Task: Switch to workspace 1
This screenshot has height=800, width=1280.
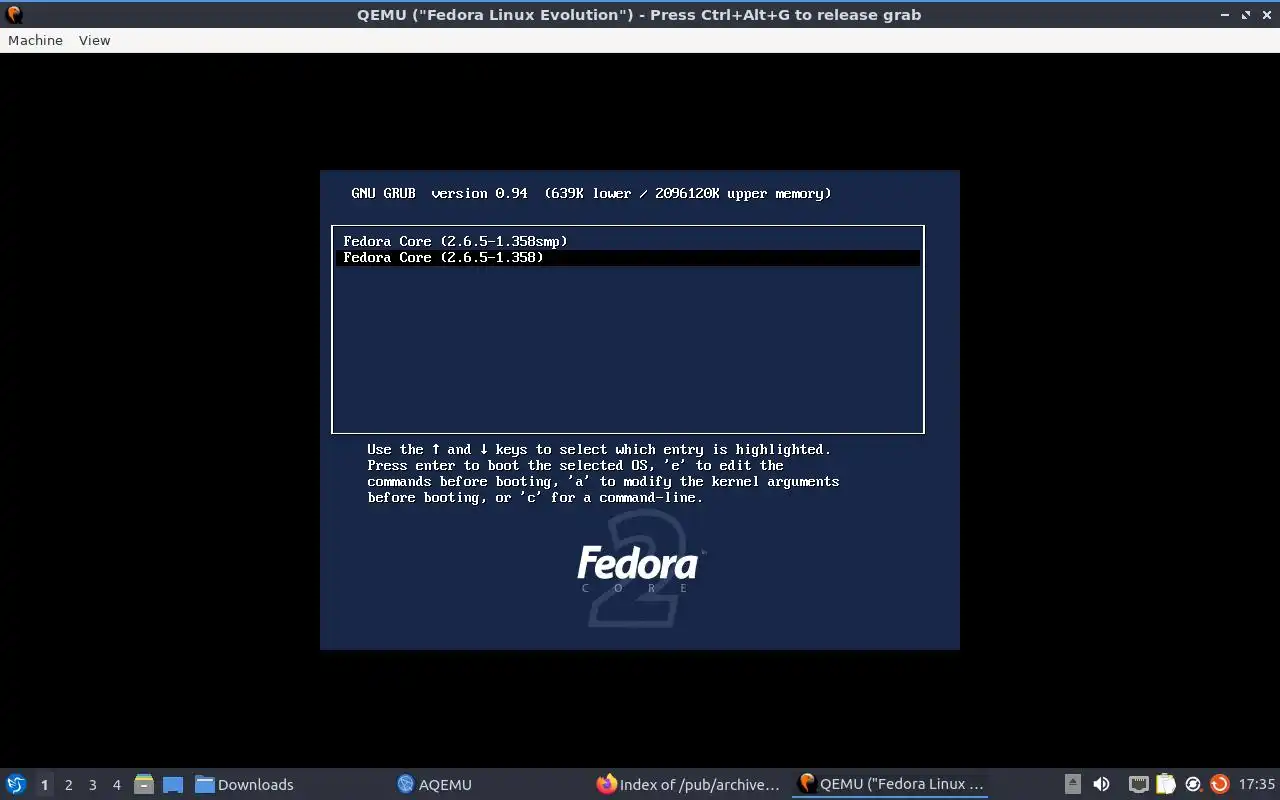Action: point(44,784)
